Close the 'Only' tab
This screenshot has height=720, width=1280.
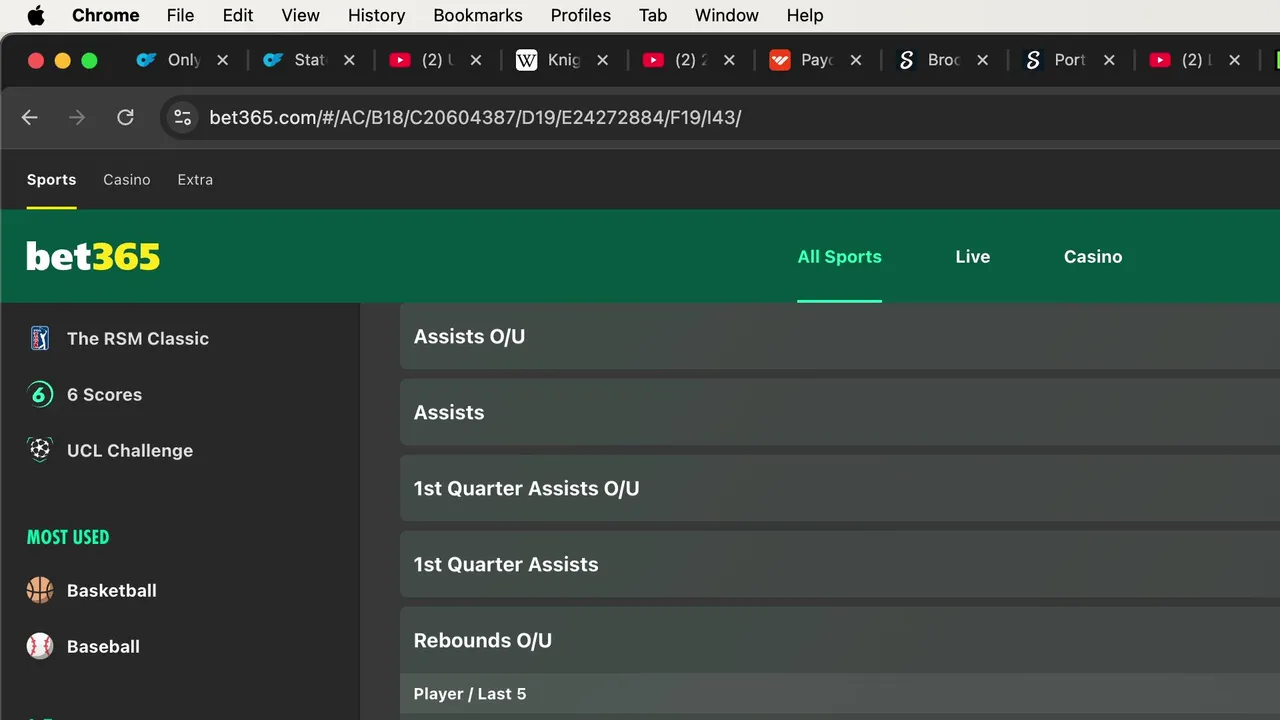click(222, 60)
